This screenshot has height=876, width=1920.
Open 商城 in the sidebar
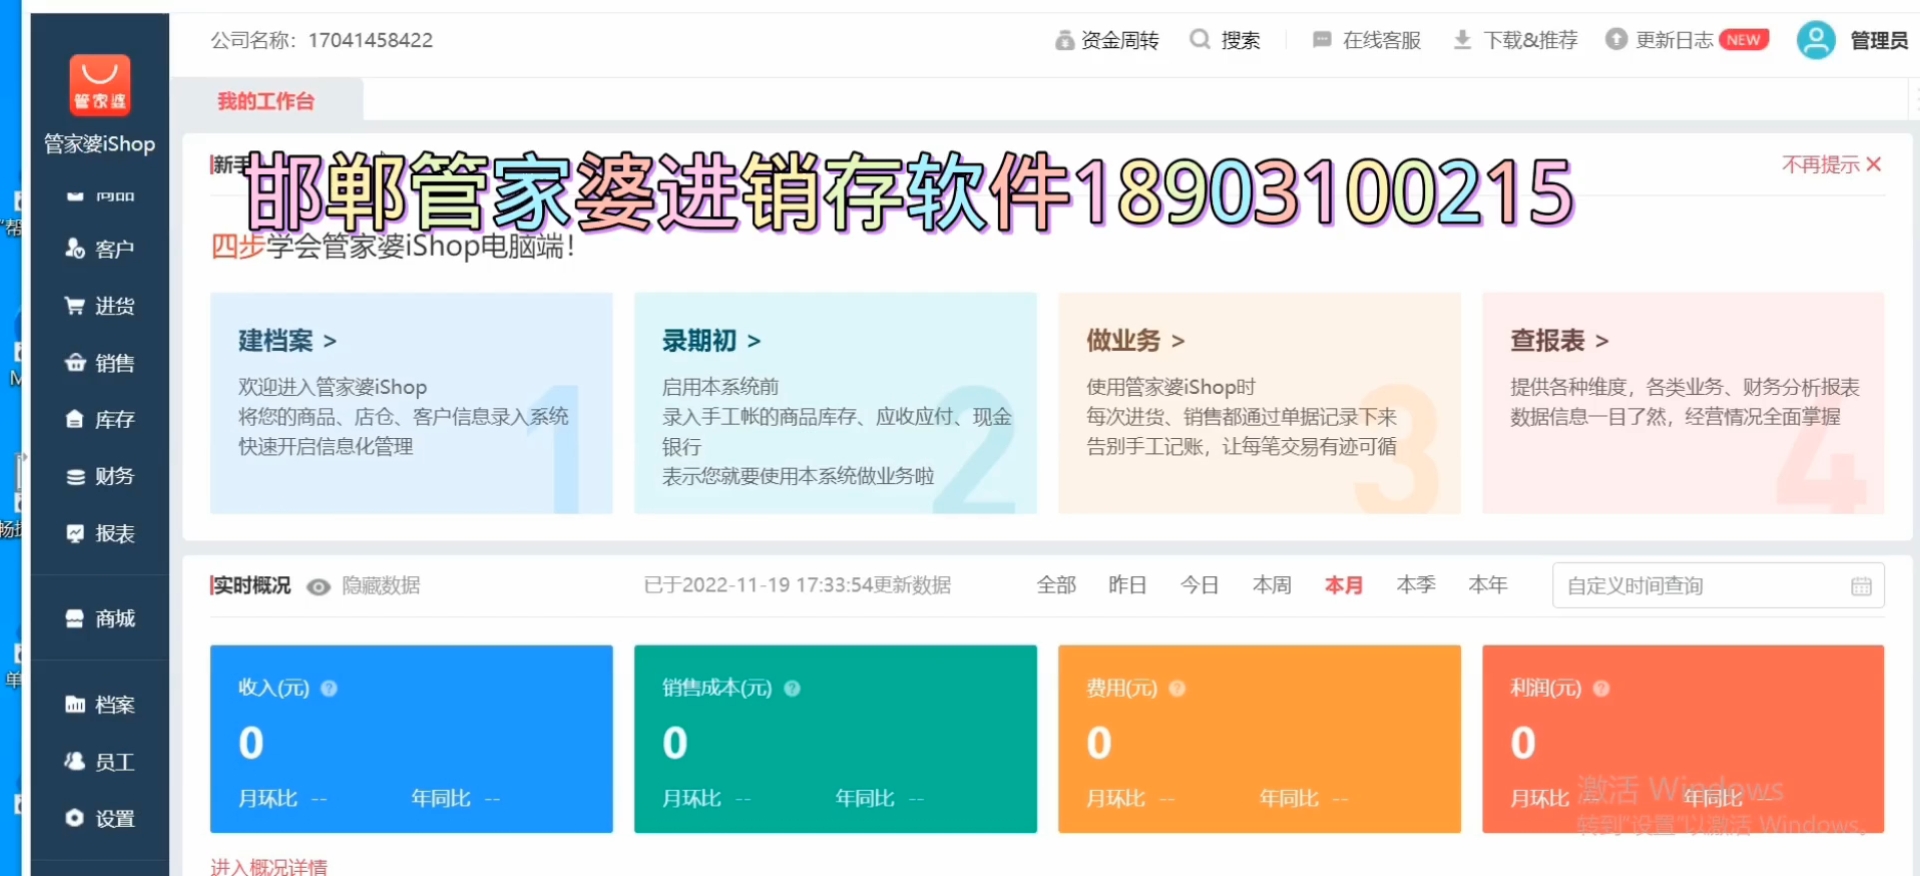coord(99,618)
